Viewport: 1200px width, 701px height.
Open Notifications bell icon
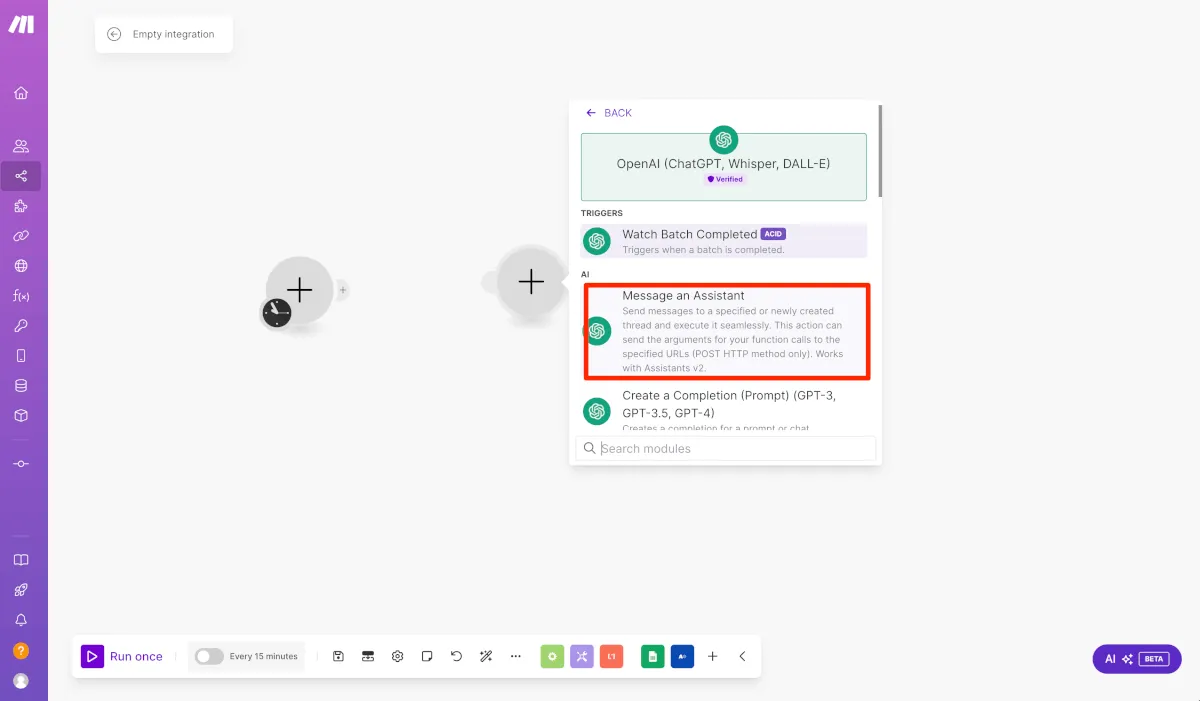[x=21, y=620]
